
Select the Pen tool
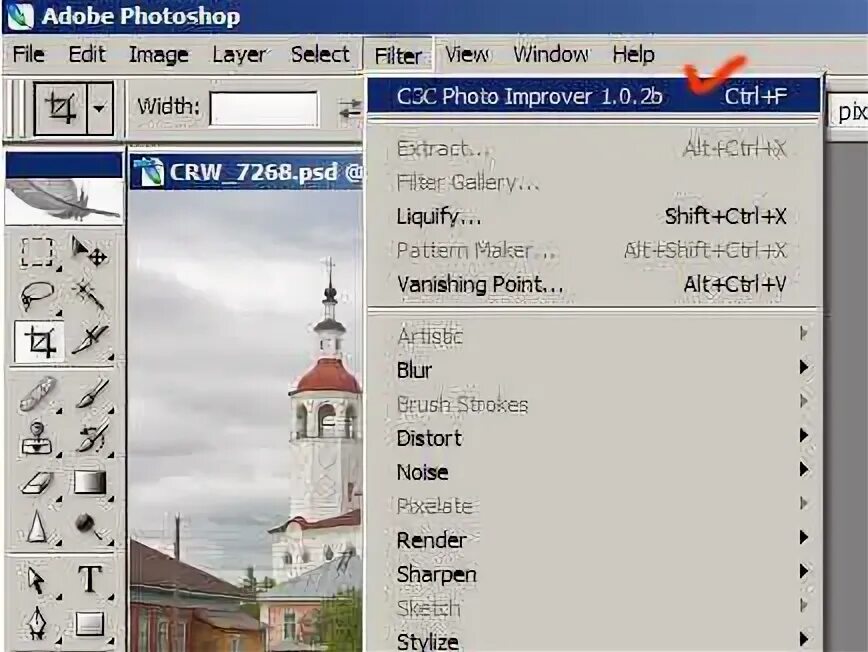click(x=37, y=623)
